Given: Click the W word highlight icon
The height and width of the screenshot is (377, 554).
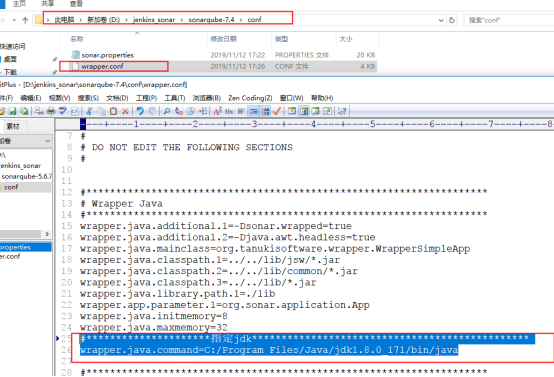Looking at the screenshot, I should click(241, 111).
